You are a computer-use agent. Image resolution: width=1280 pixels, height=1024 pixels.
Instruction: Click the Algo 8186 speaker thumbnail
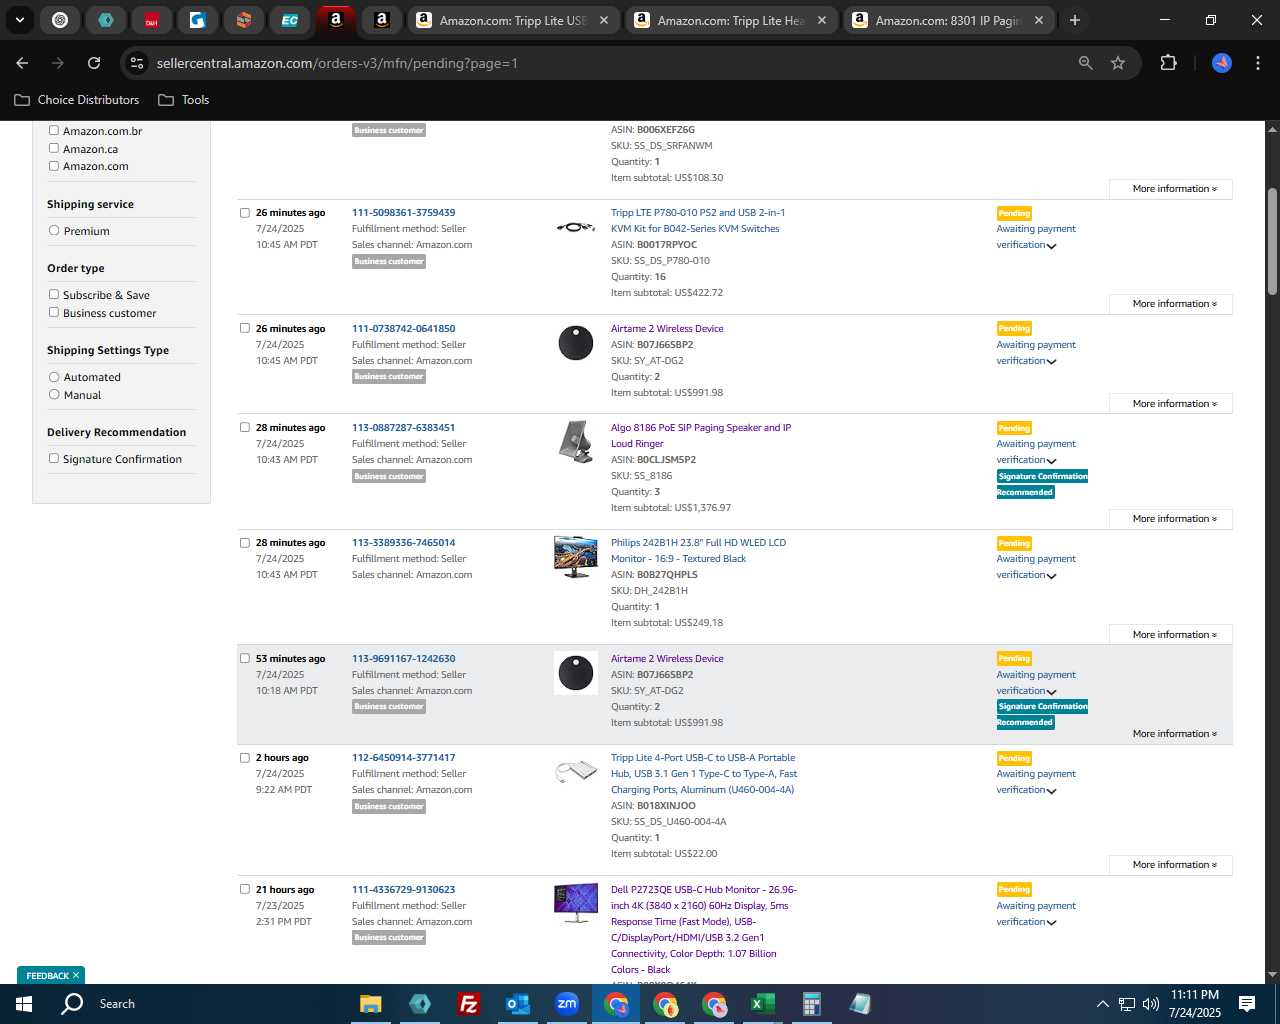[x=576, y=442]
